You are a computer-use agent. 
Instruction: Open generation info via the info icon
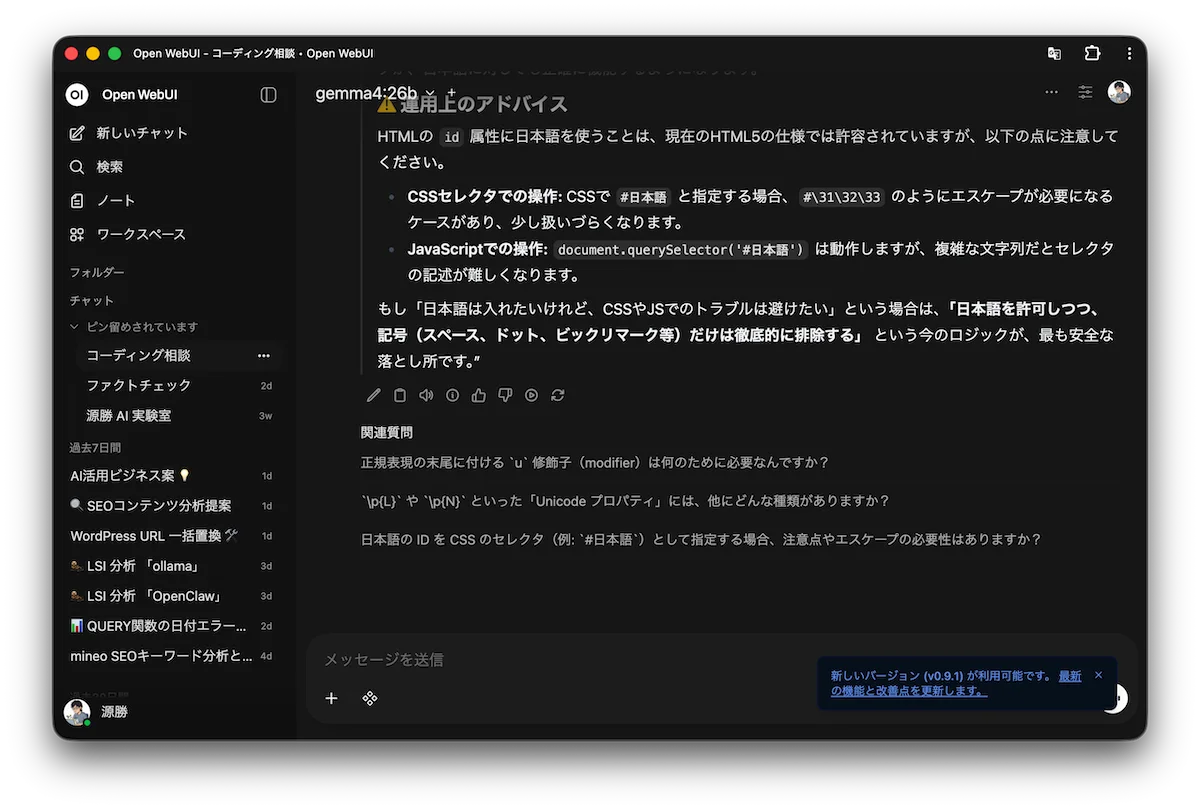(x=451, y=395)
